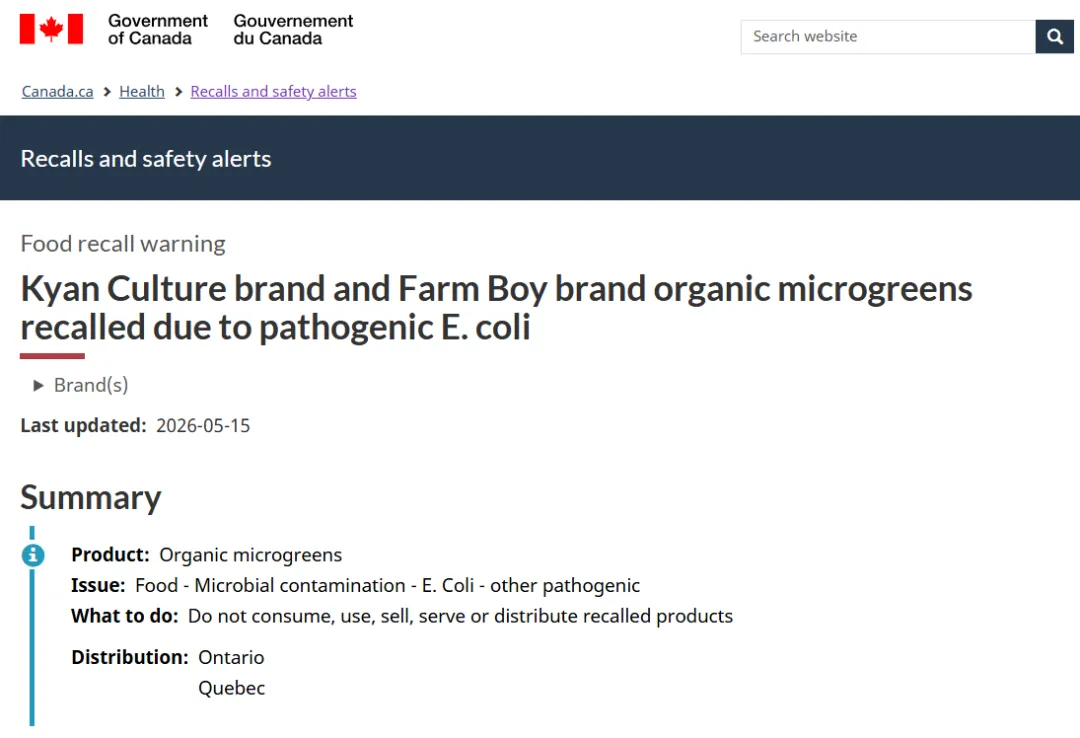Click the search magnifier button
The width and height of the screenshot is (1080, 738).
1055,37
